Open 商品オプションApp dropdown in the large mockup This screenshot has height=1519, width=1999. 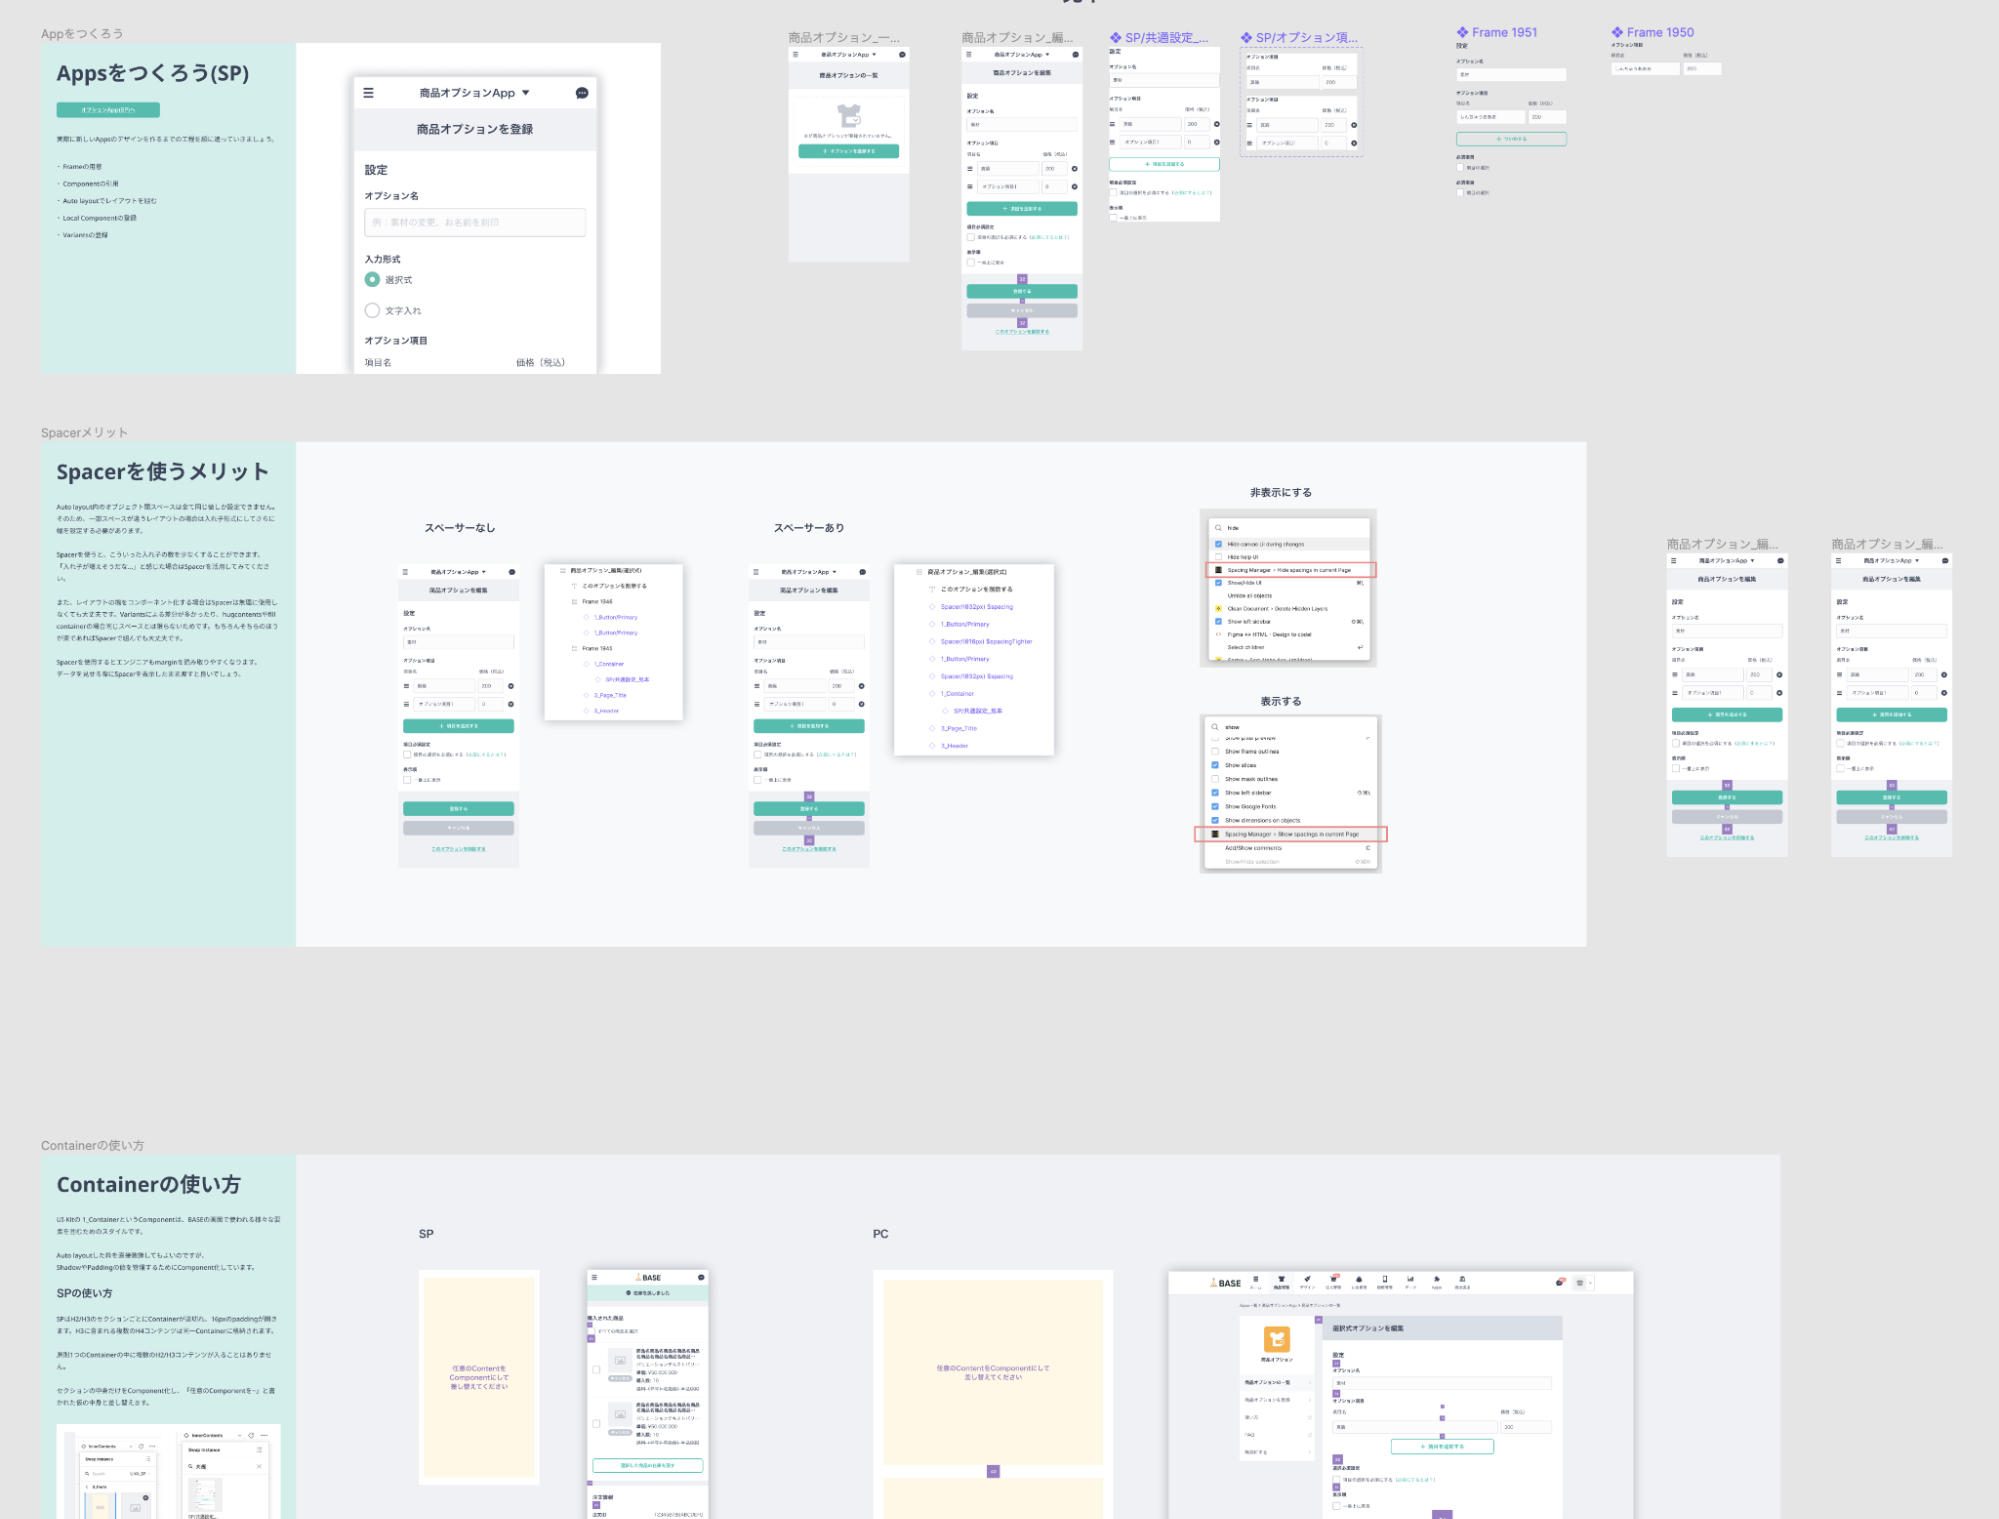point(475,93)
